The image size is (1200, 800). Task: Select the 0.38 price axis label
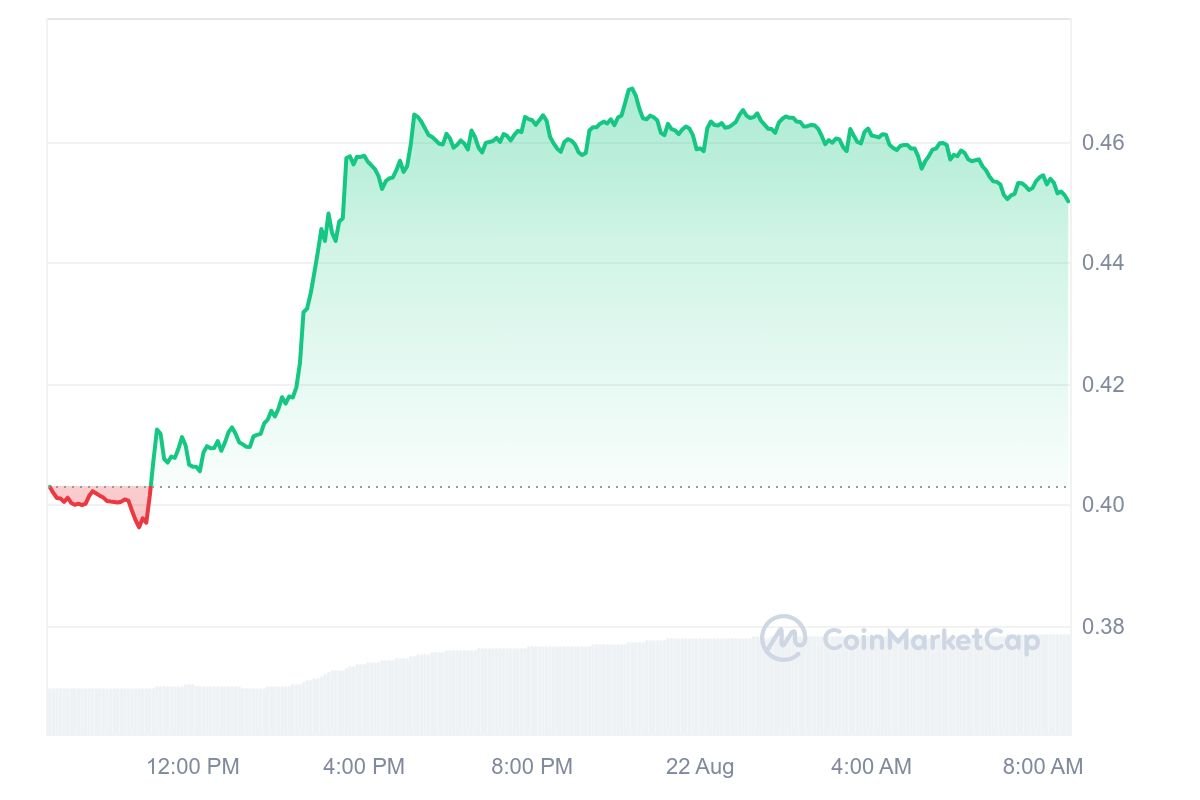(1103, 627)
